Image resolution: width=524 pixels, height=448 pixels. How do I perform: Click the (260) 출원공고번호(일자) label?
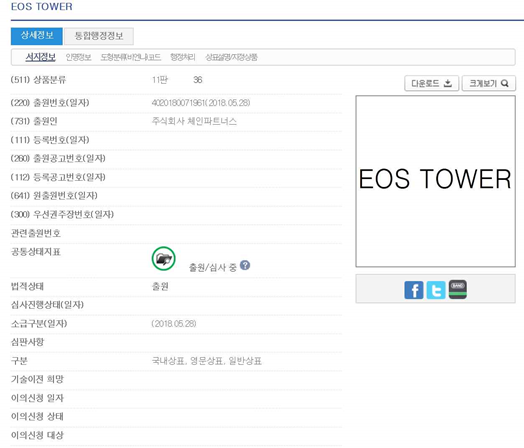[x=58, y=158]
